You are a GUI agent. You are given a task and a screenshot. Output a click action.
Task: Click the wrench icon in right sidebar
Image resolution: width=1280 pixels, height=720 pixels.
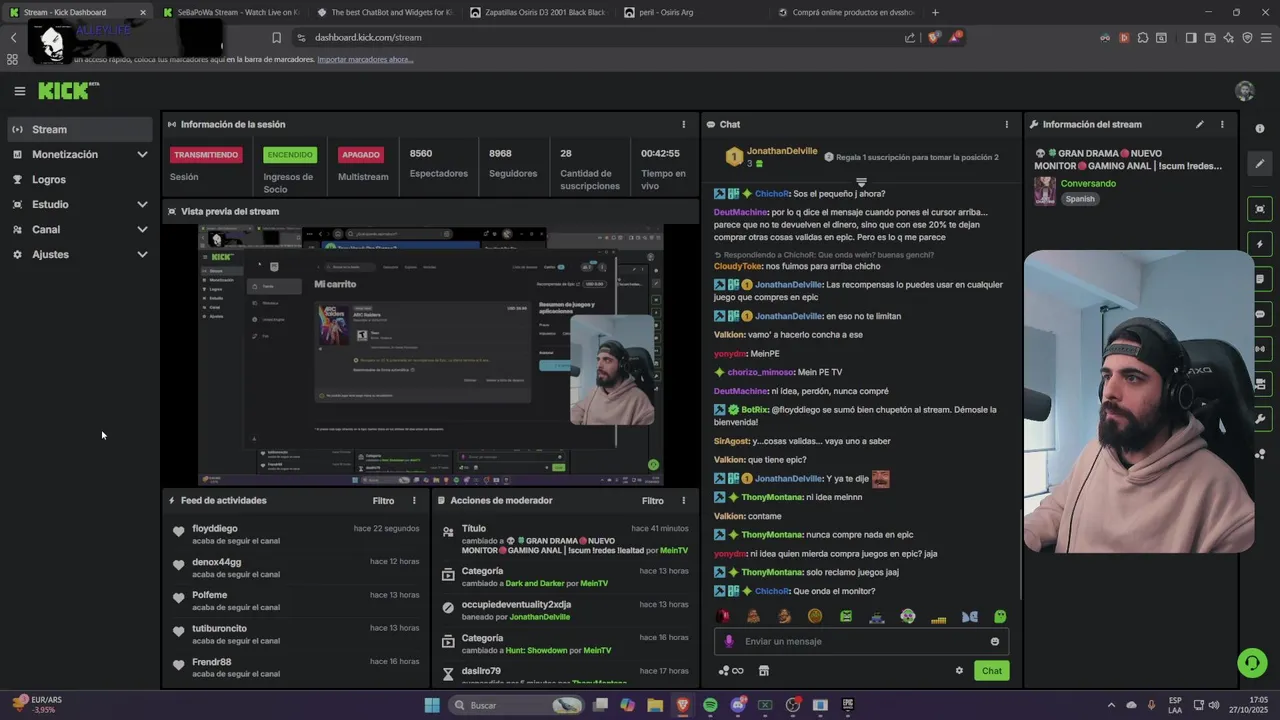point(1260,419)
